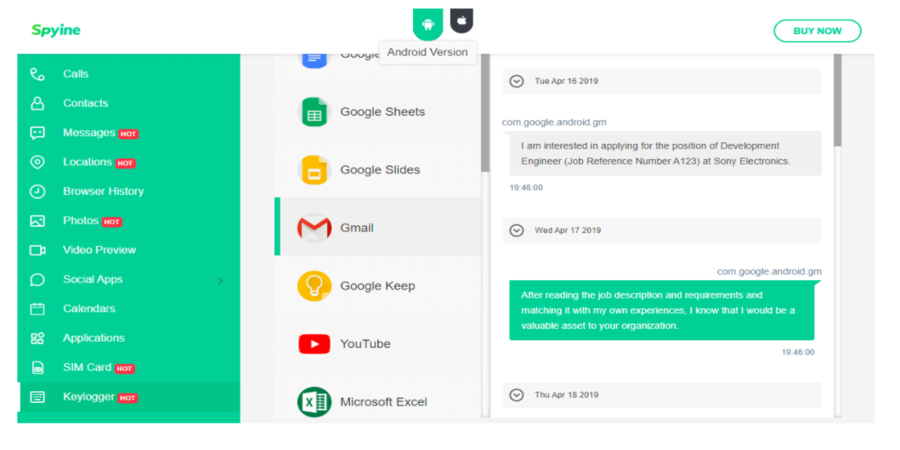This screenshot has height=450, width=900.
Task: Select the Keylogger menu item
Action: [x=129, y=397]
